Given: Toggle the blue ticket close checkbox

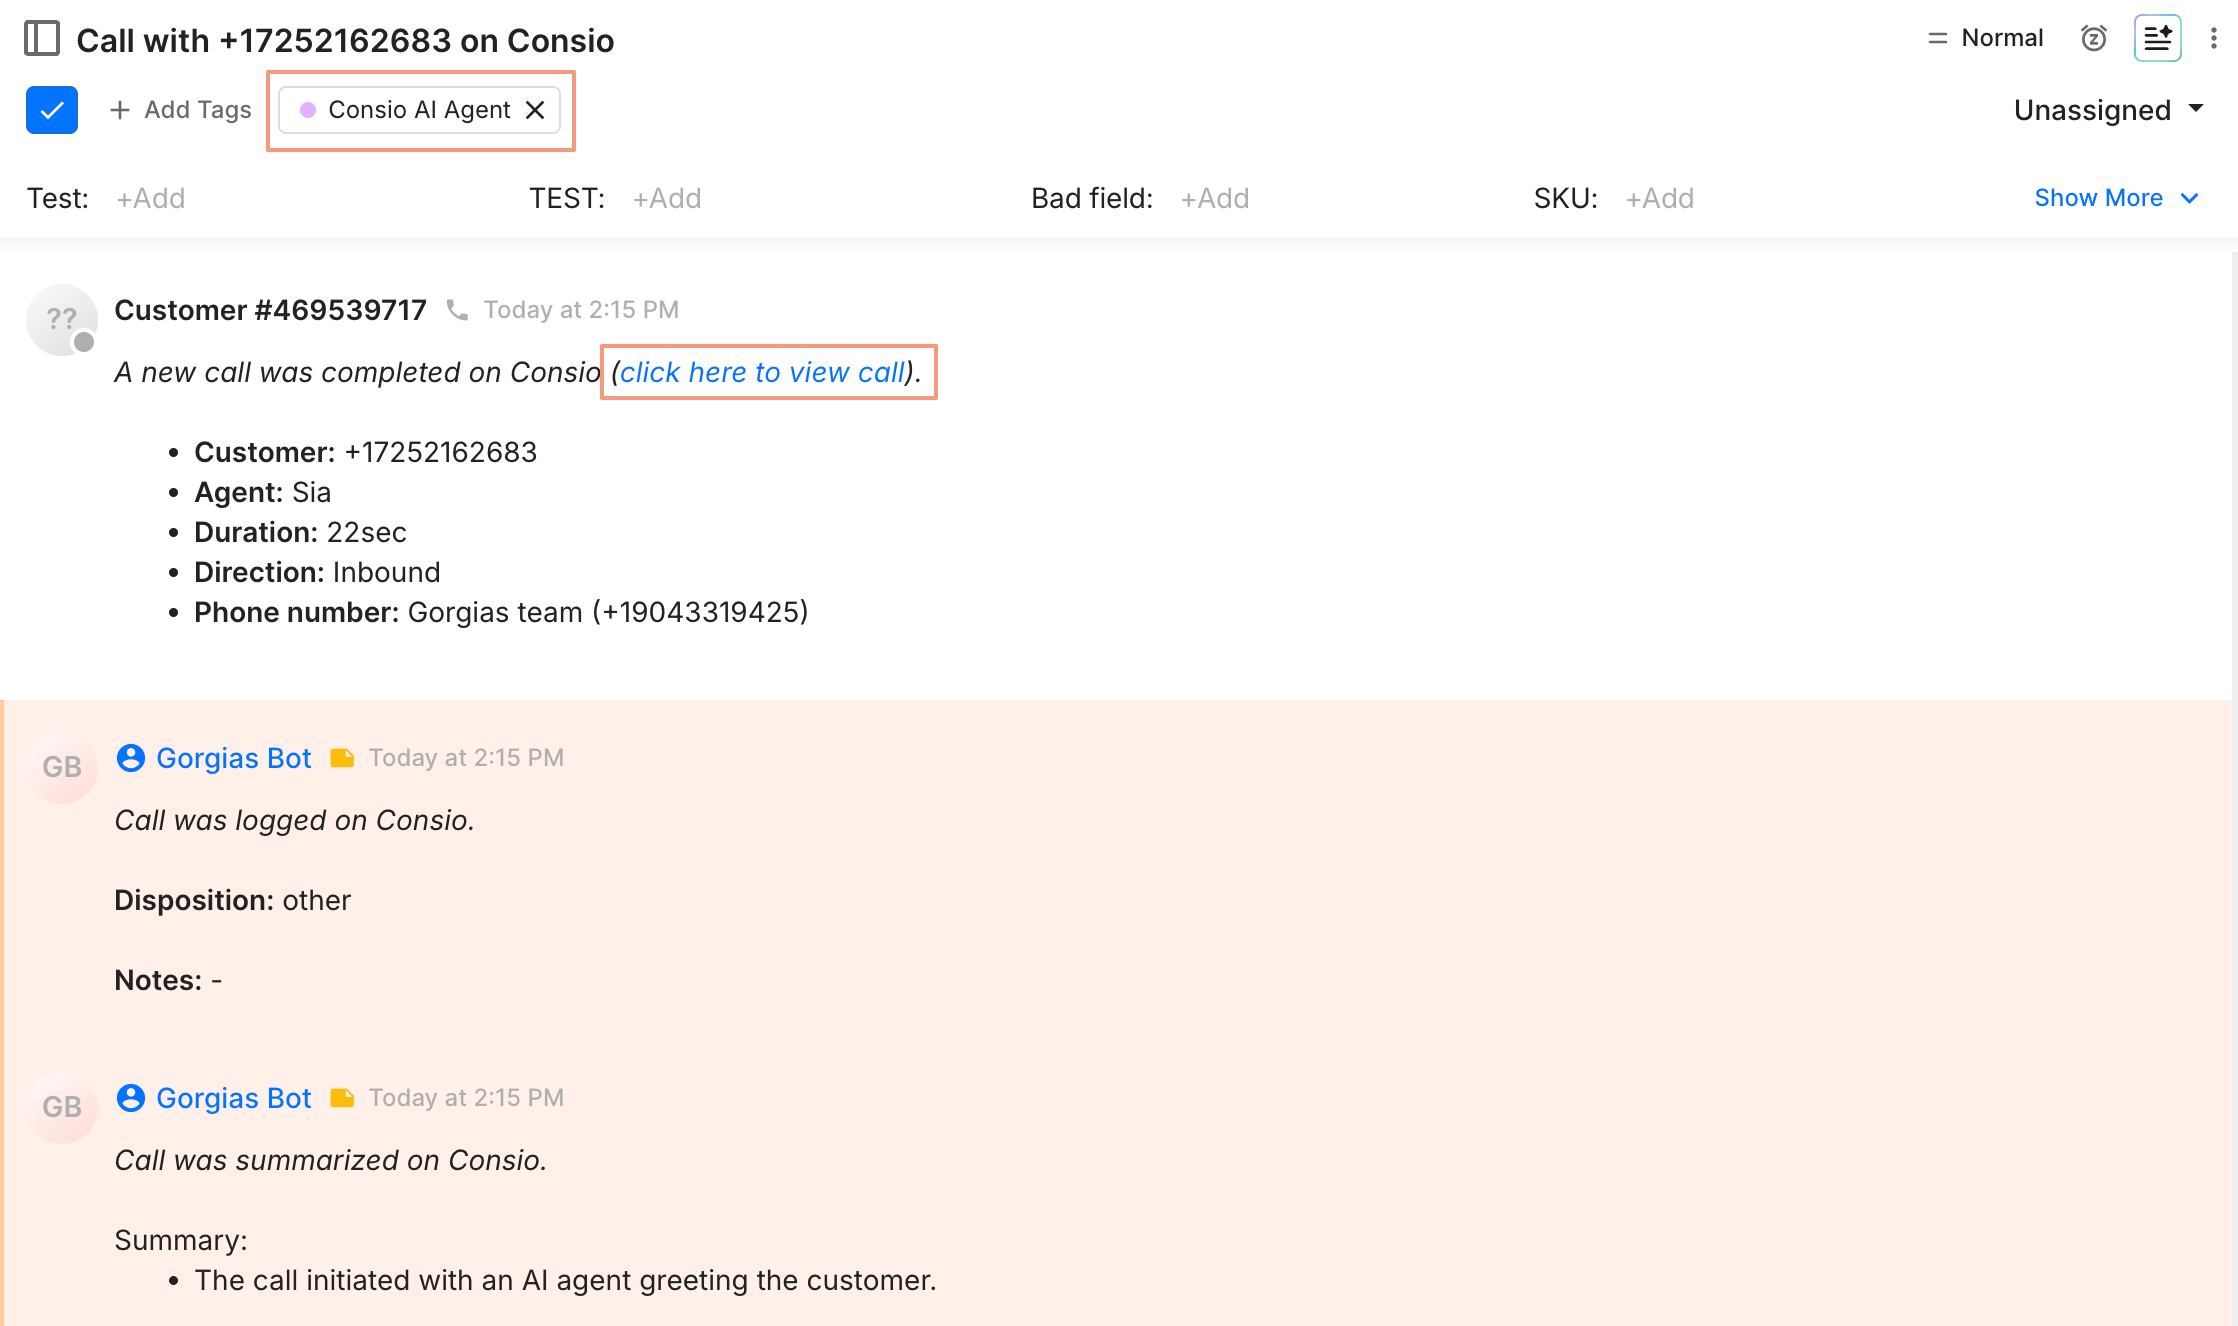Looking at the screenshot, I should pos(52,110).
